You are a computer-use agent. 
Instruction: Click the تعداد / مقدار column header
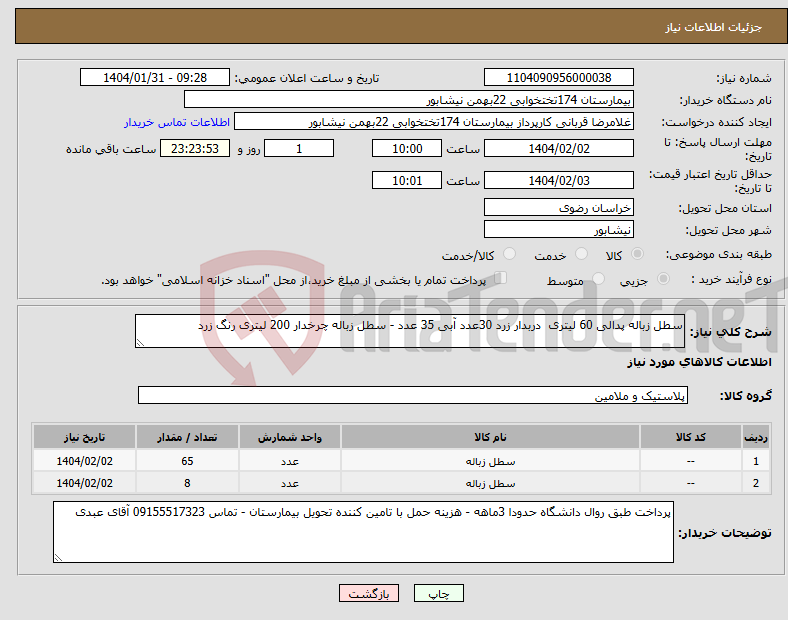[x=187, y=437]
